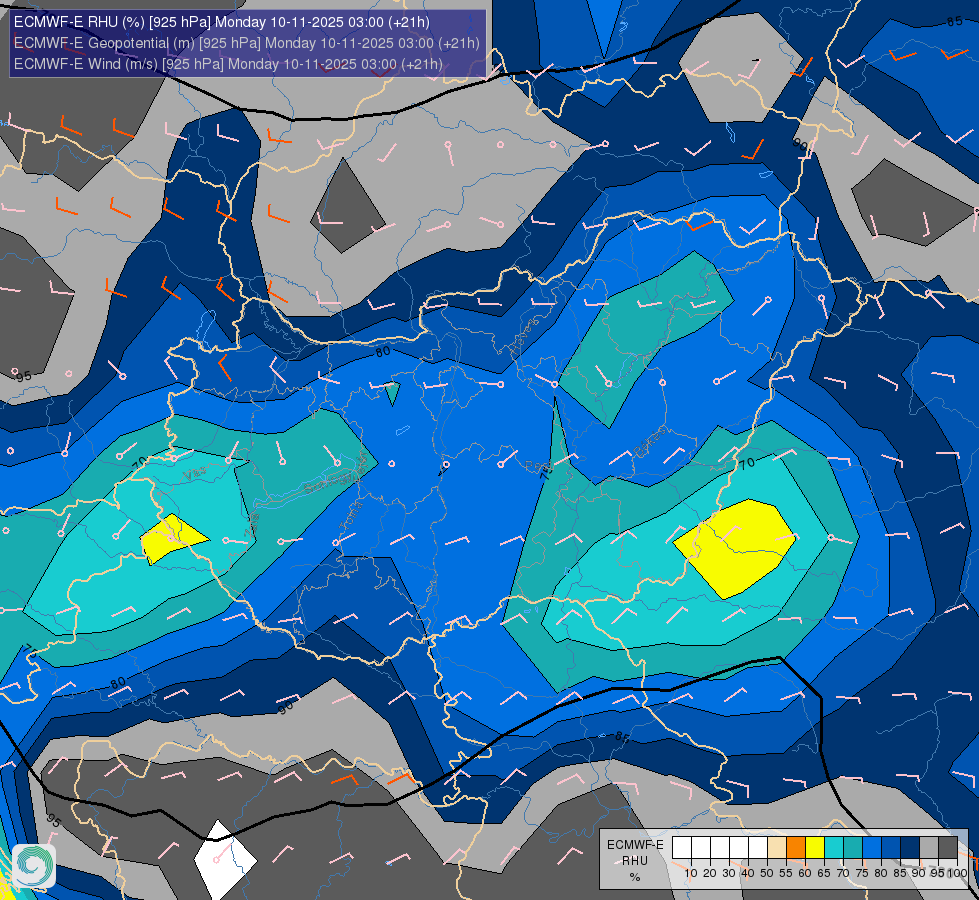Click the orange legend swatch below 60

(x=796, y=848)
